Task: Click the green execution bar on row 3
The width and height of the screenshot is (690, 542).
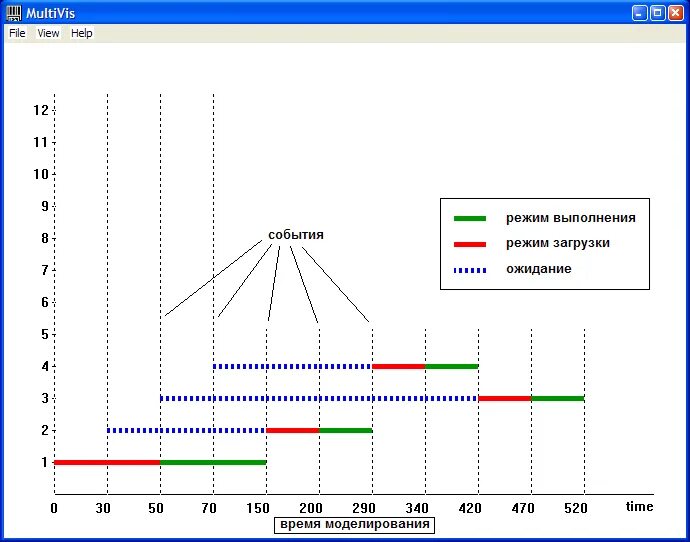Action: point(558,399)
